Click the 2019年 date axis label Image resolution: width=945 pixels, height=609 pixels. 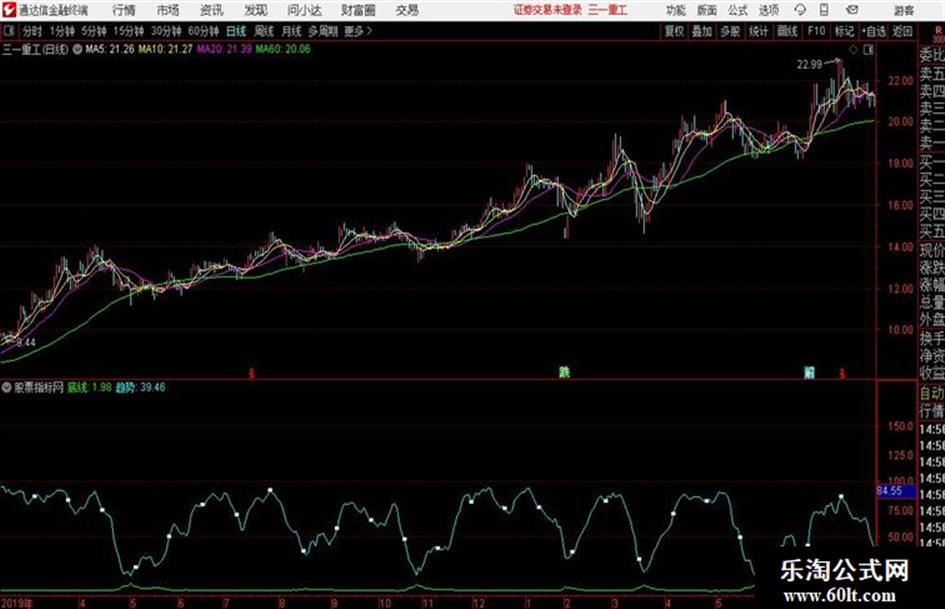17,603
